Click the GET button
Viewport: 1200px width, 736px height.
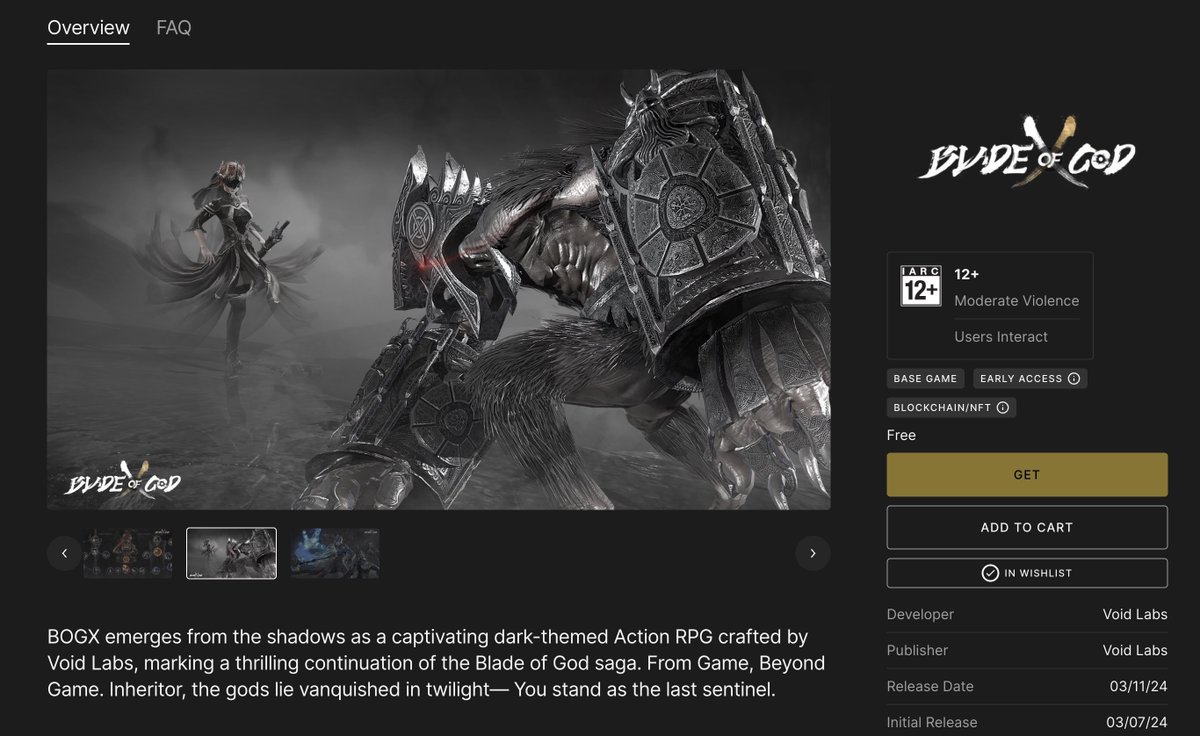click(1027, 475)
